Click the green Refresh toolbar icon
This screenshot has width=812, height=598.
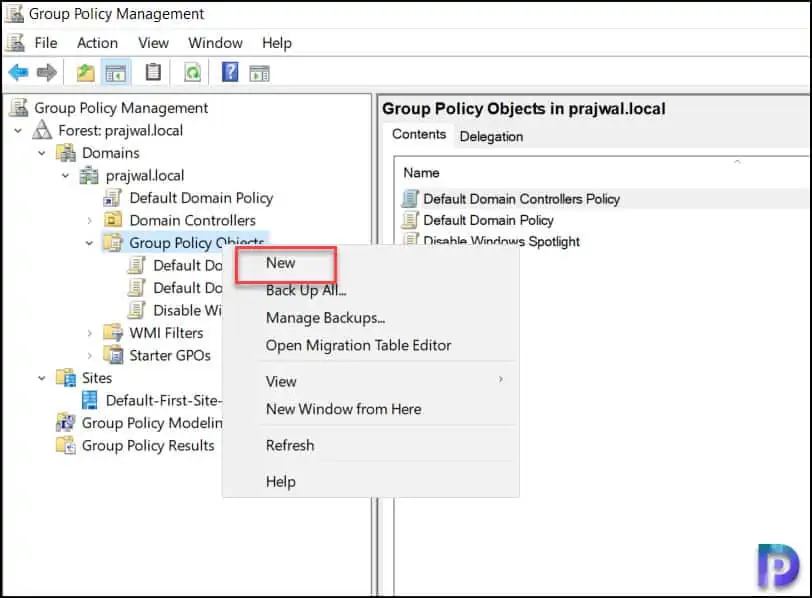coord(192,72)
